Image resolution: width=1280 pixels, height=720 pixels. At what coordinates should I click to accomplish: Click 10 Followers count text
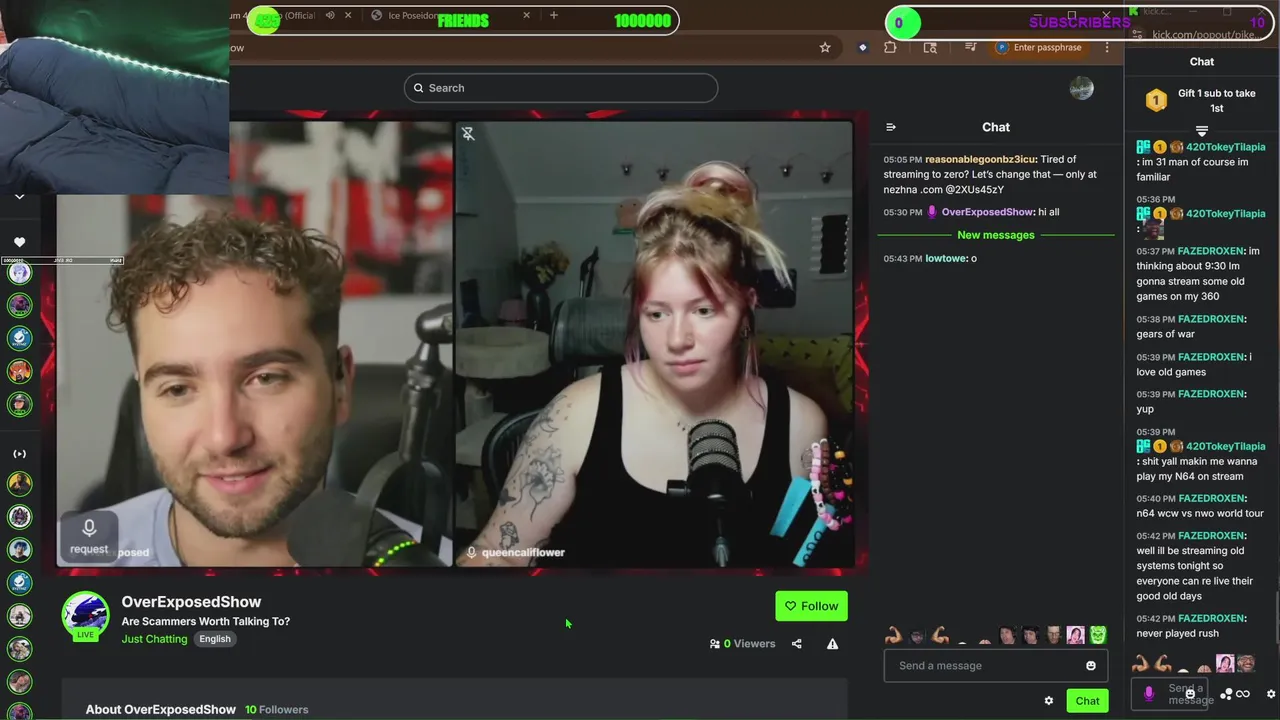pyautogui.click(x=277, y=710)
